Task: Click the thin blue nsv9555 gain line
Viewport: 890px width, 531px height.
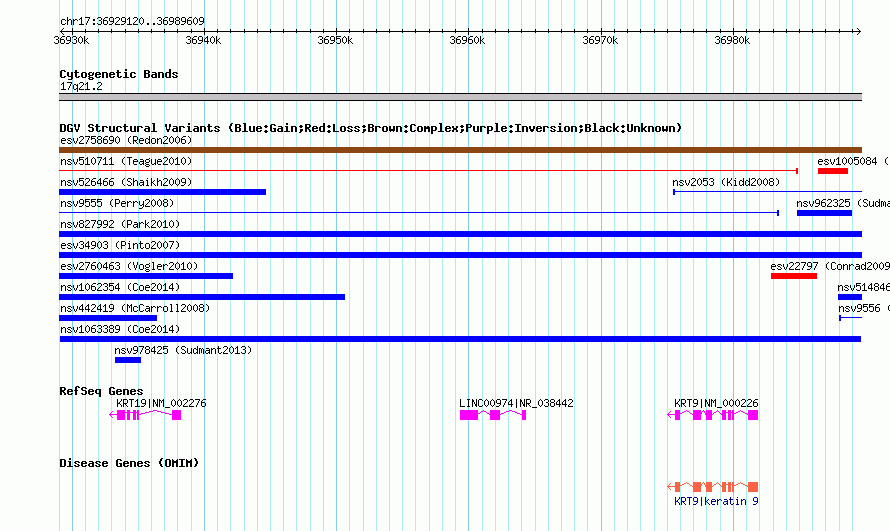Action: click(419, 213)
